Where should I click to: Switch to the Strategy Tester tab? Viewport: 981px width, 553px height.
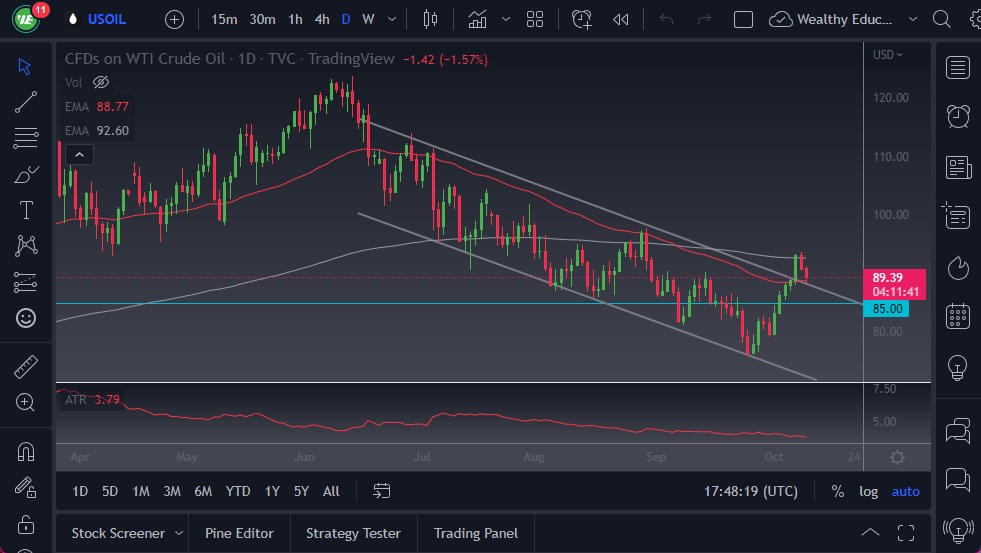353,533
